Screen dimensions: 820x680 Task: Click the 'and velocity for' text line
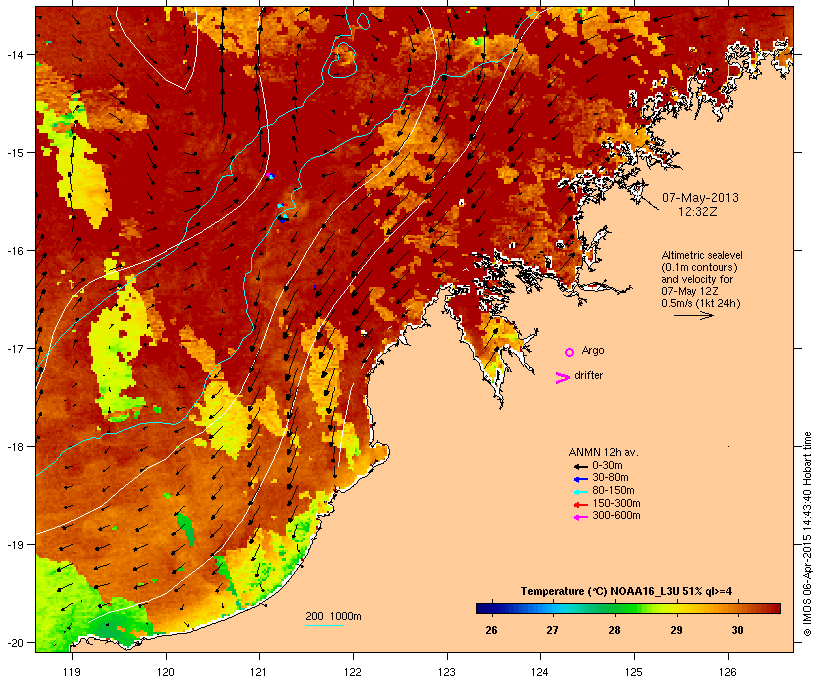pyautogui.click(x=697, y=279)
